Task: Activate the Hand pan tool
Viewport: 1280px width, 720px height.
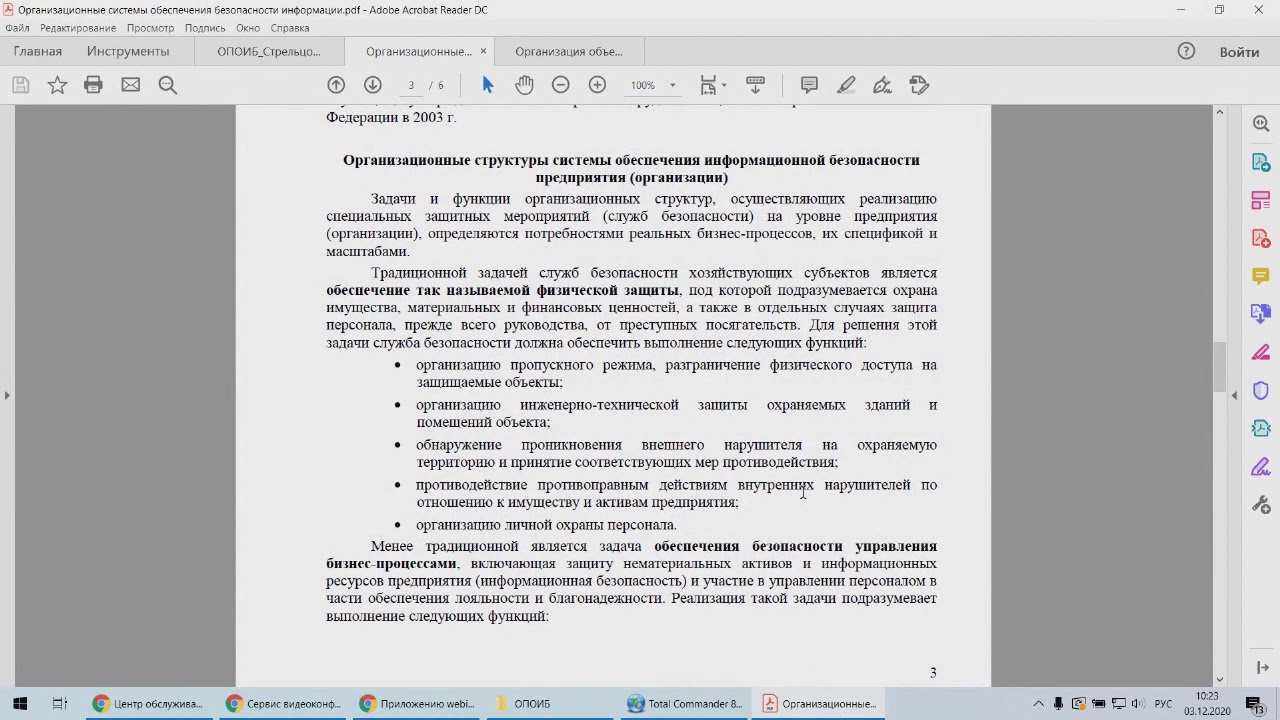Action: (x=524, y=85)
